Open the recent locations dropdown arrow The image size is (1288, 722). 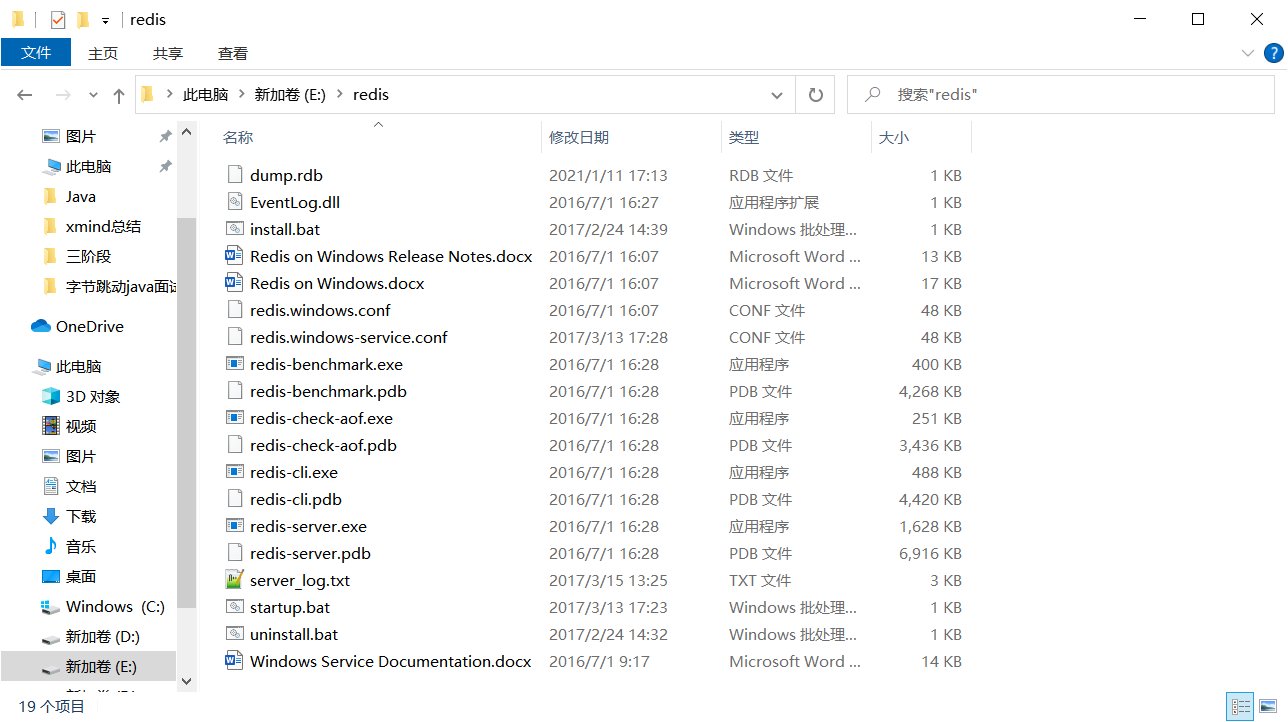point(93,95)
